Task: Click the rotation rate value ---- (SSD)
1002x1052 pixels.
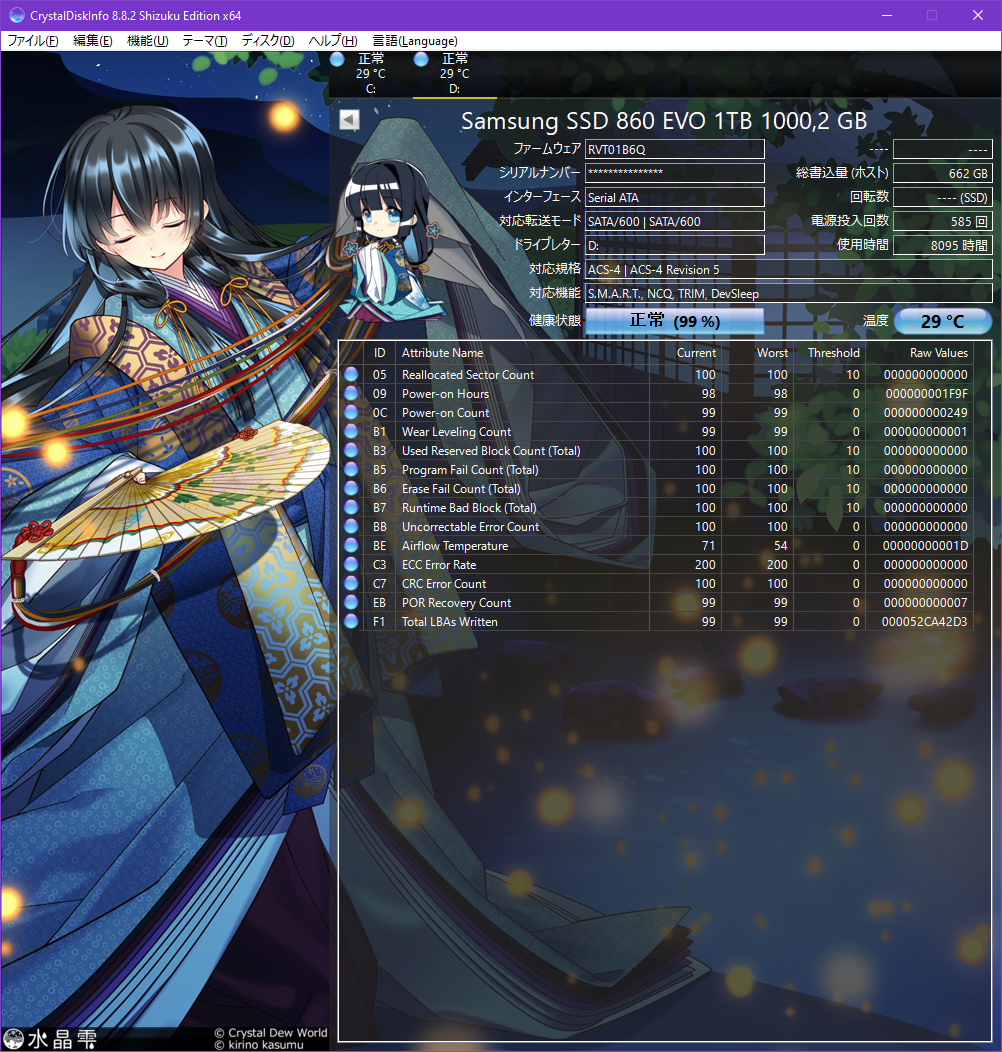Action: click(x=943, y=197)
